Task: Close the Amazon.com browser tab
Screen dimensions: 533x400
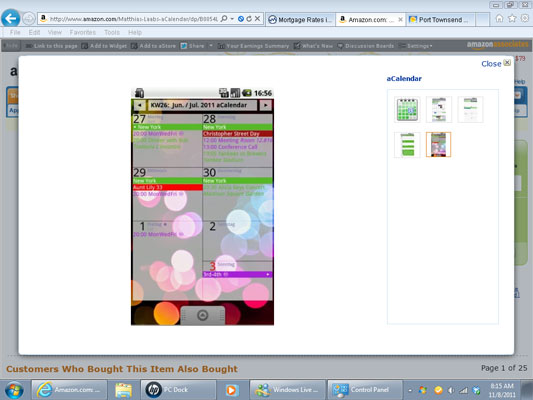Action: (400, 20)
